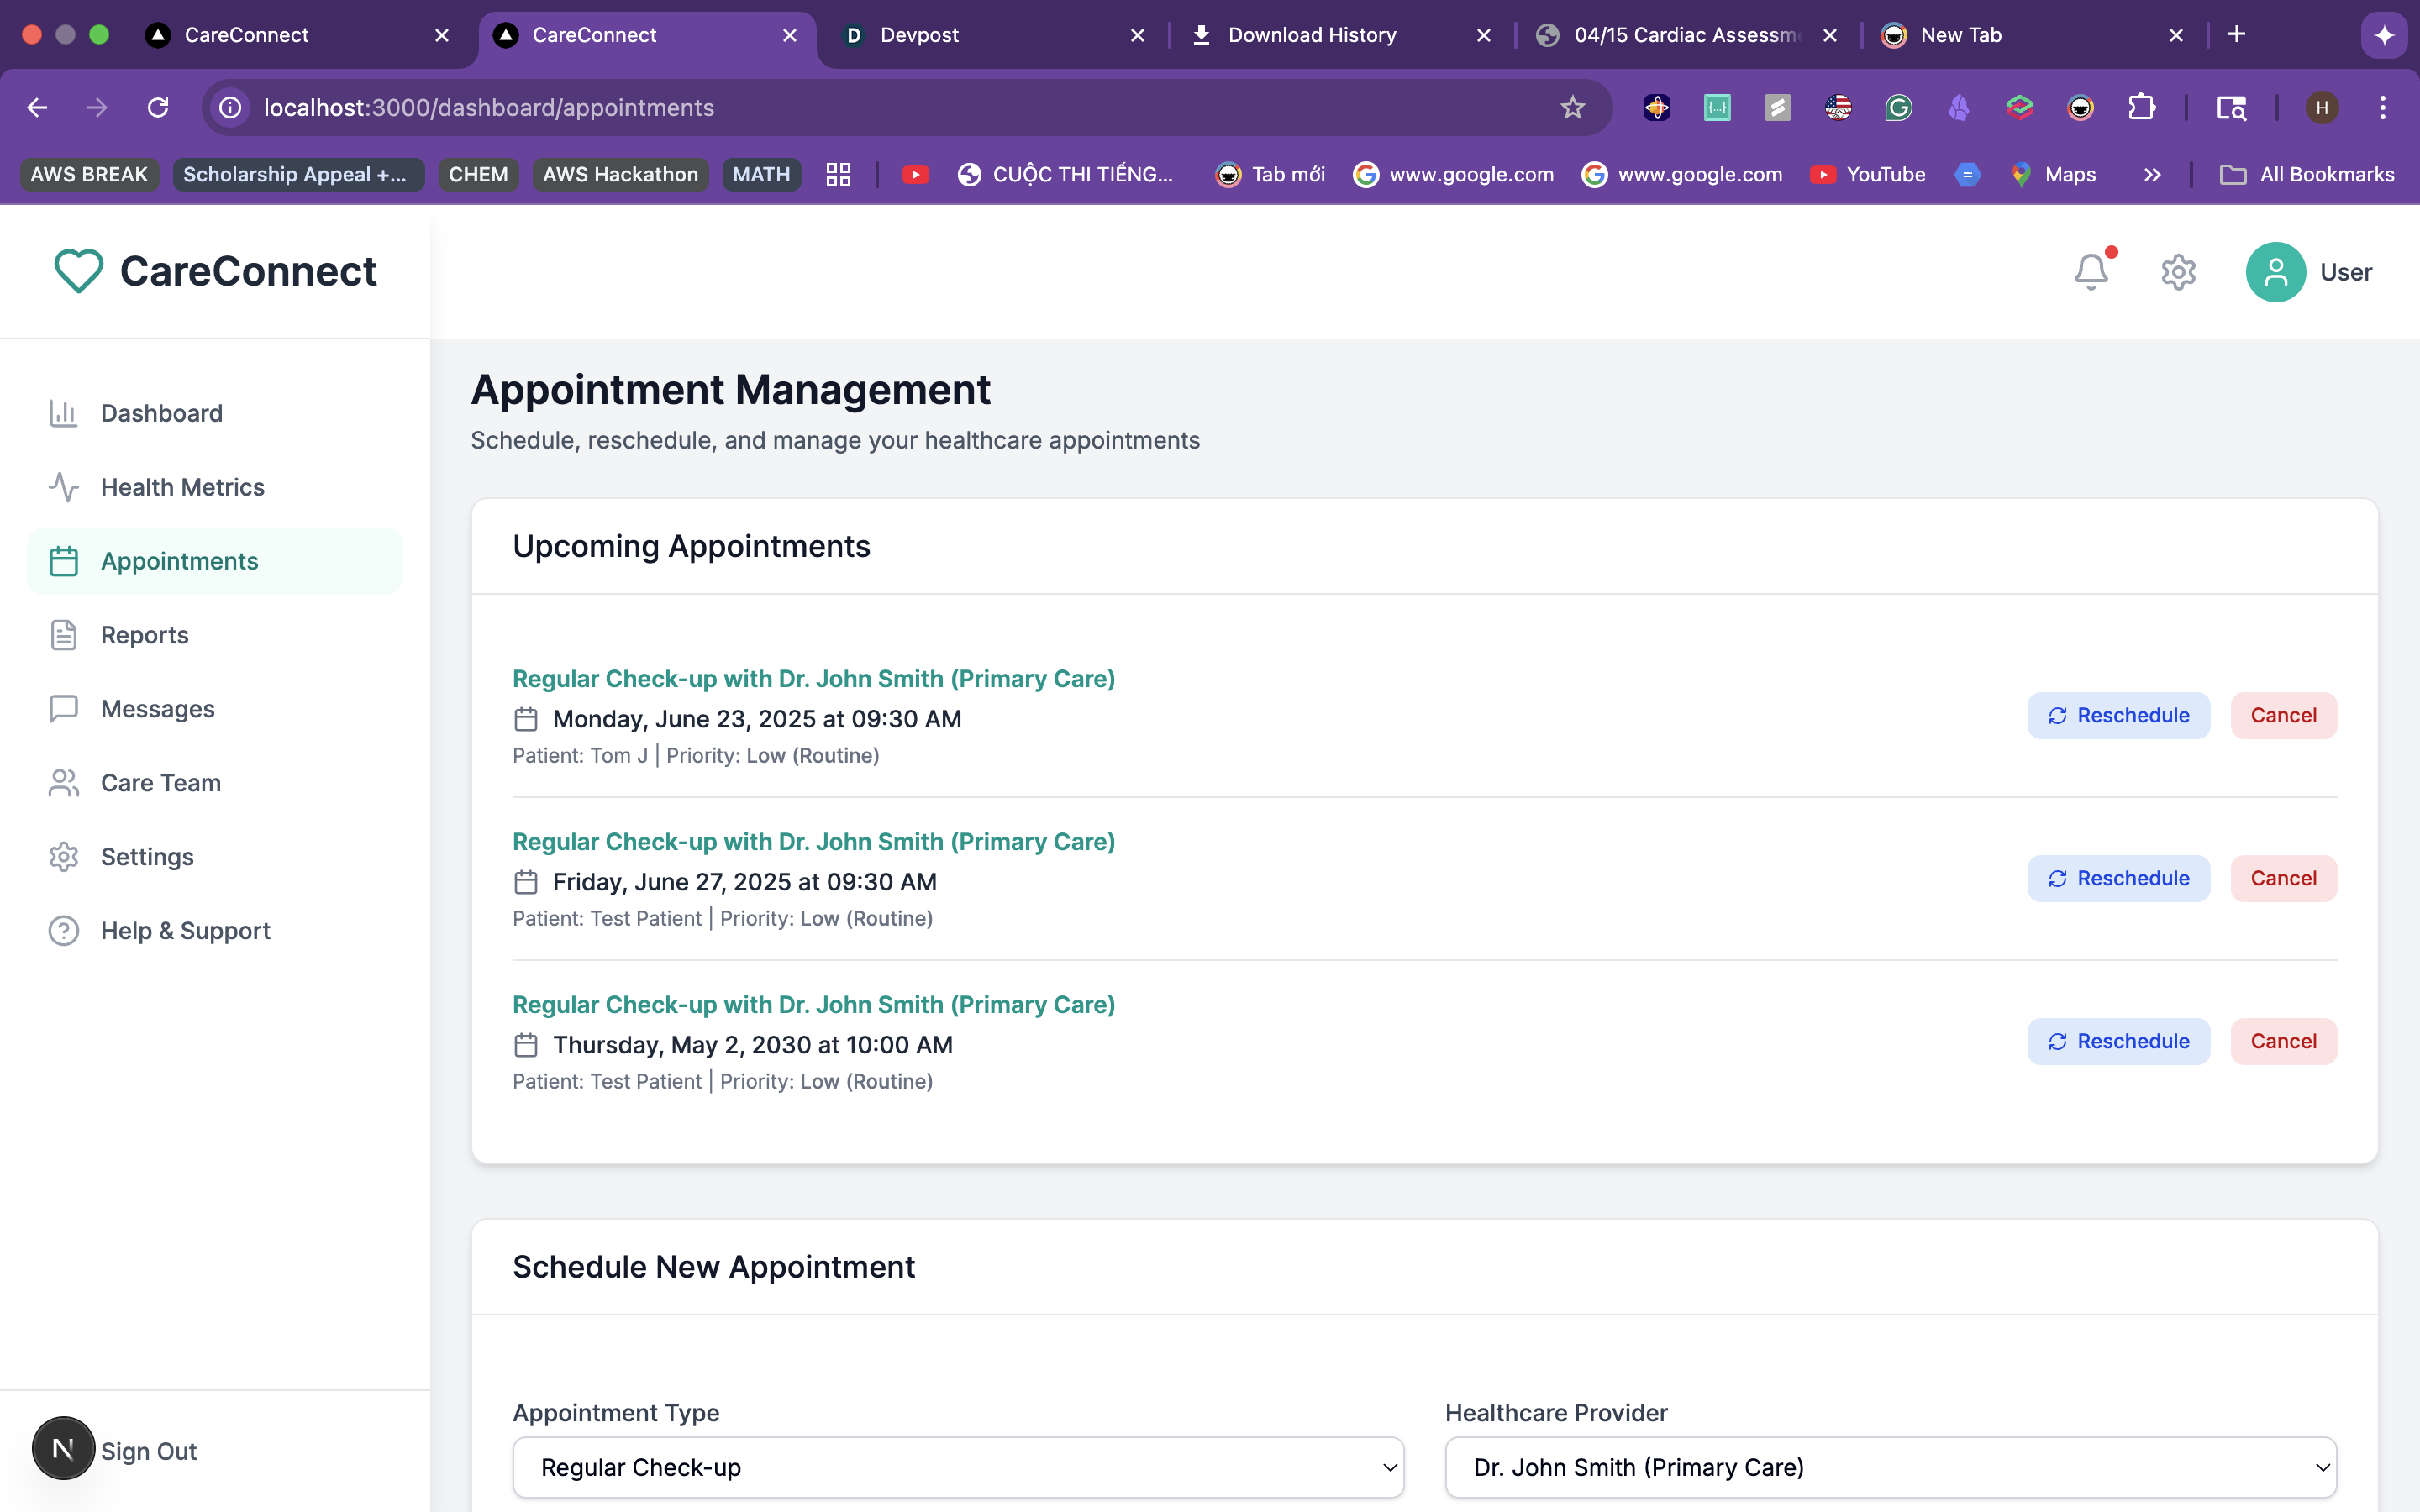
Task: Open the June 27 appointment title link
Action: (813, 842)
